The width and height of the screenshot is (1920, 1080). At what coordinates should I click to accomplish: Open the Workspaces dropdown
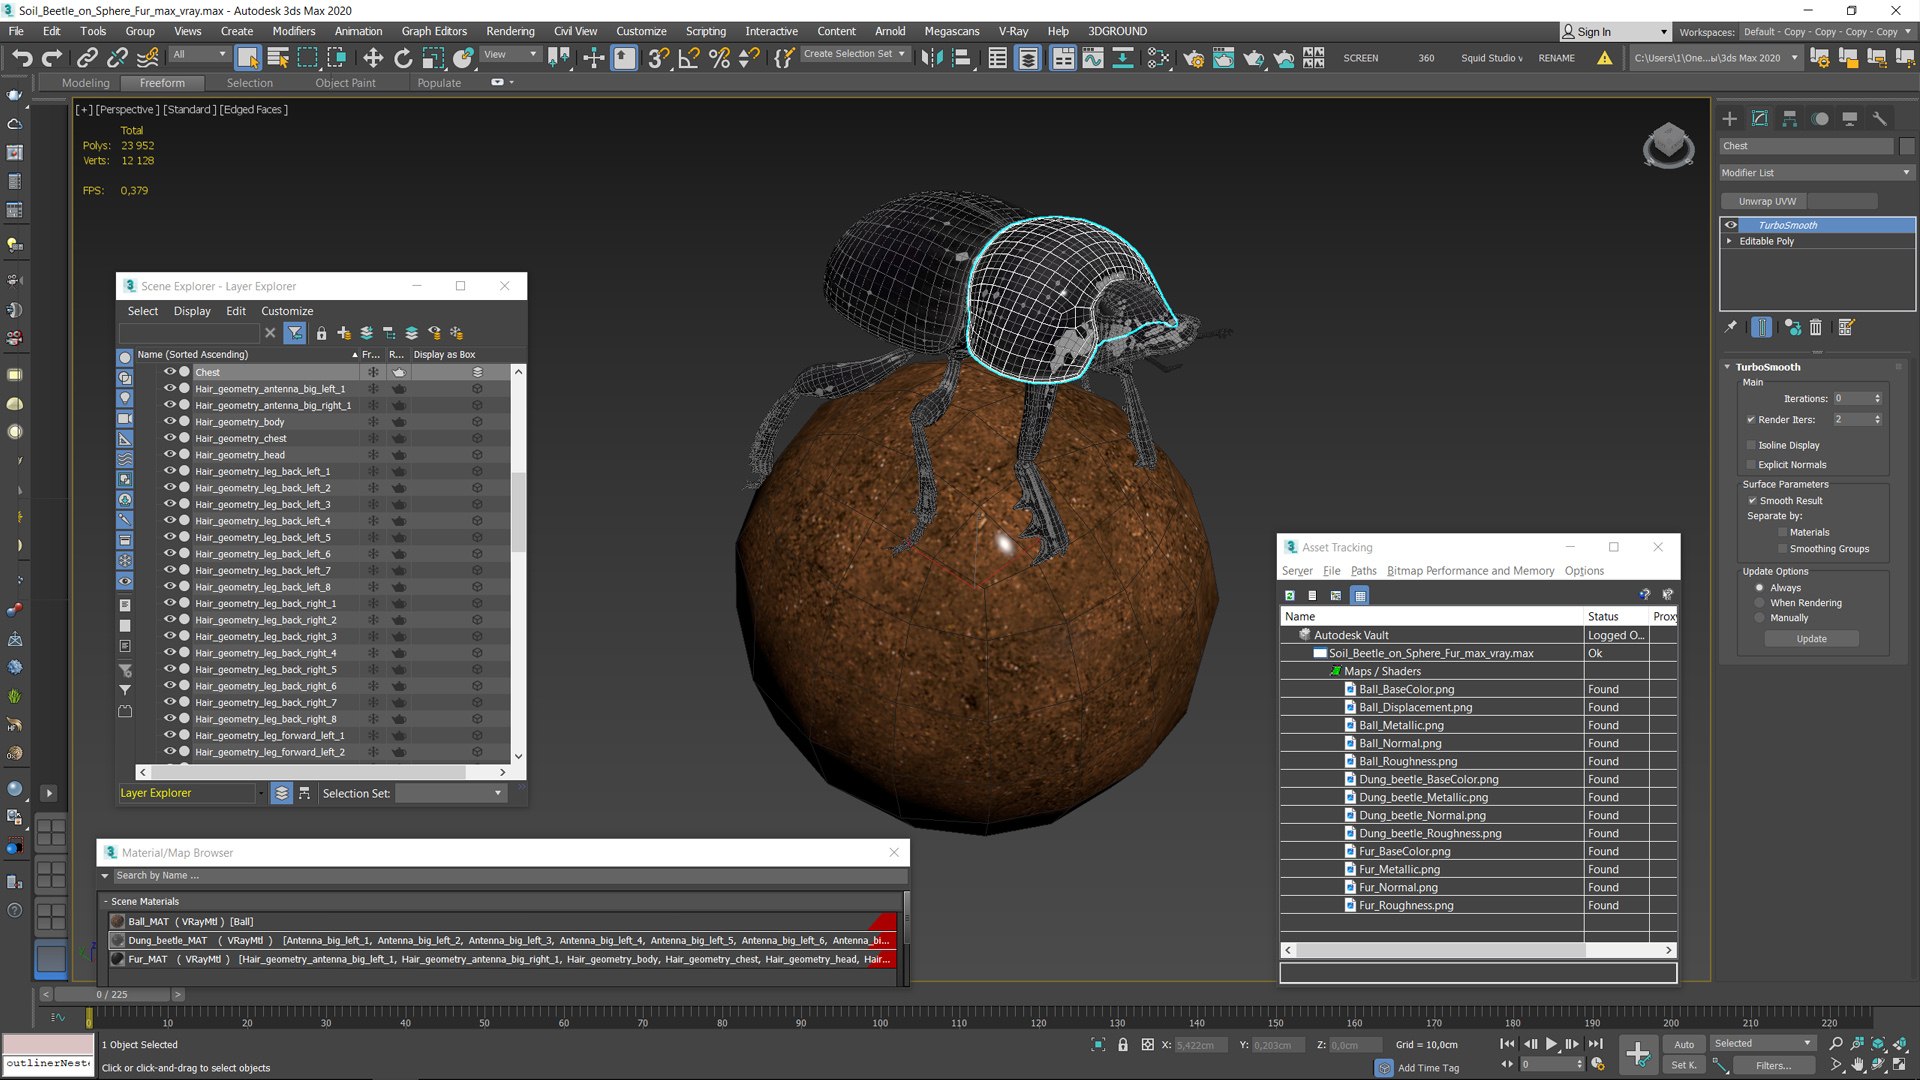(1826, 32)
